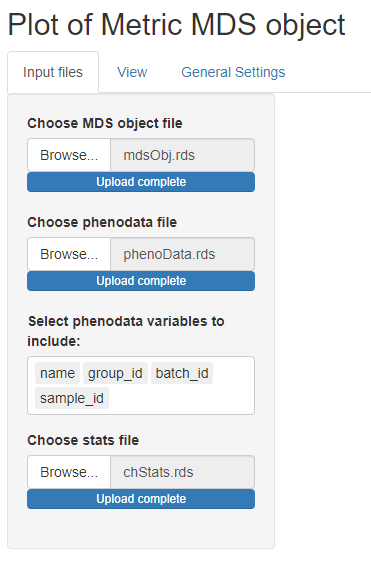The image size is (371, 572).
Task: Click the mdsObj.rds filename field
Action: (182, 155)
